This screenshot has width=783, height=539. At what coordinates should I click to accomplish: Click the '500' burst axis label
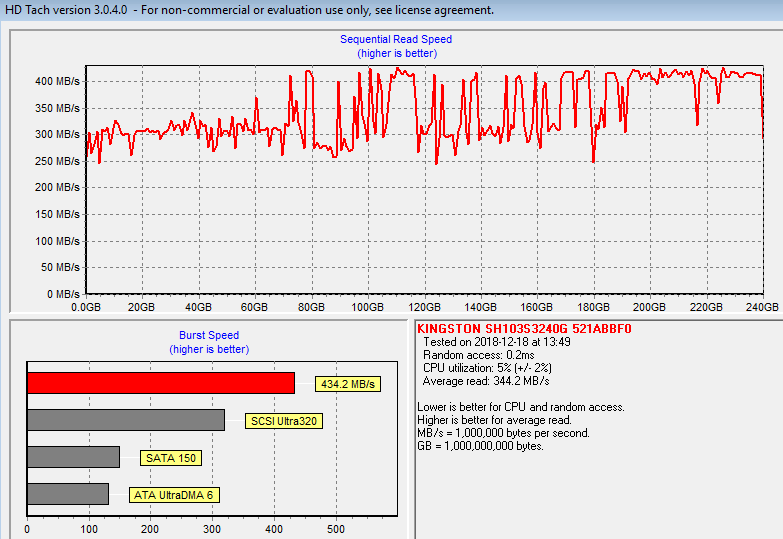[336, 529]
